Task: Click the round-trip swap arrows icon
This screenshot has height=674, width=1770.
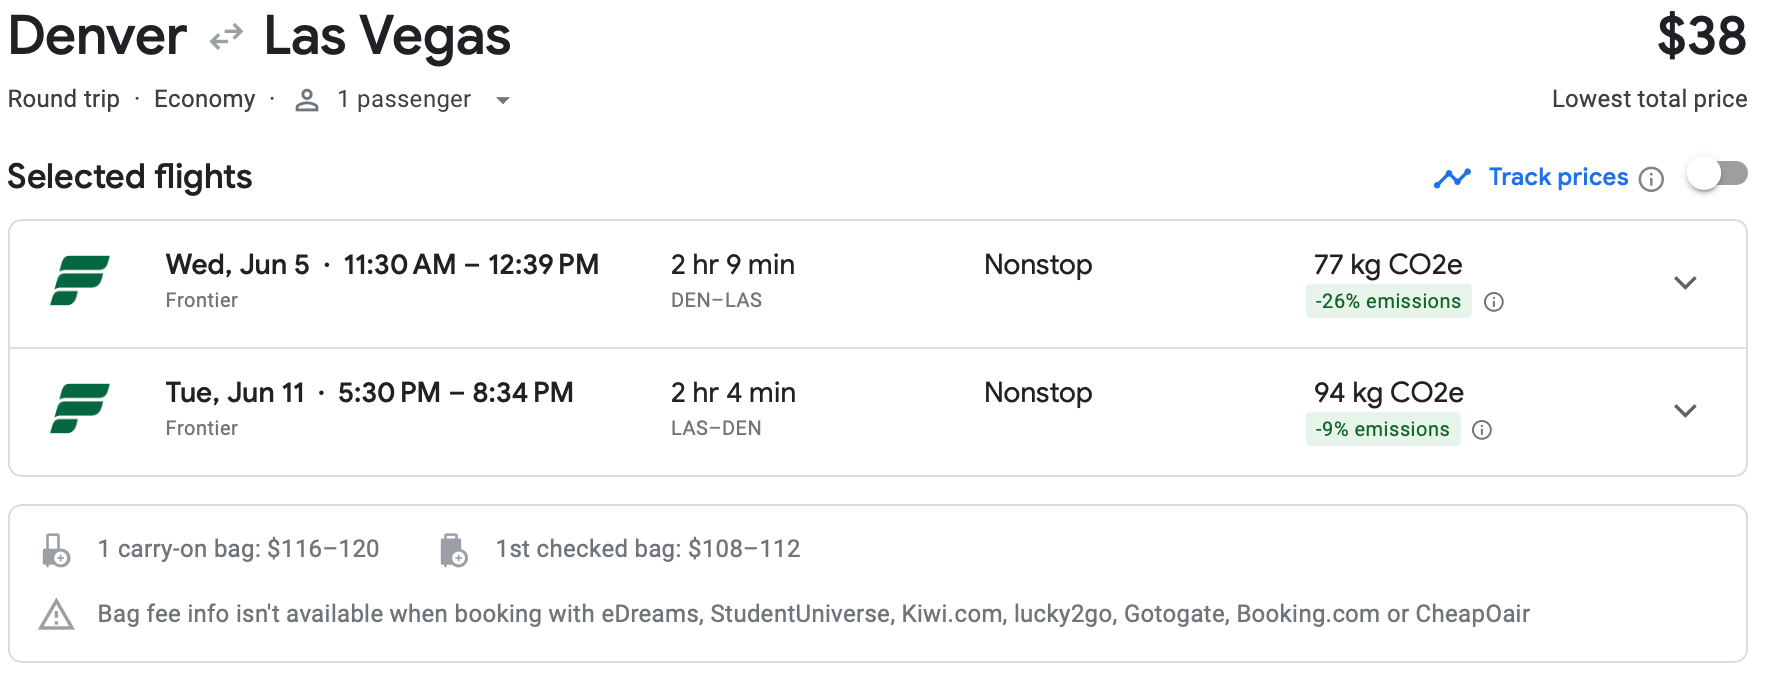Action: pos(226,38)
